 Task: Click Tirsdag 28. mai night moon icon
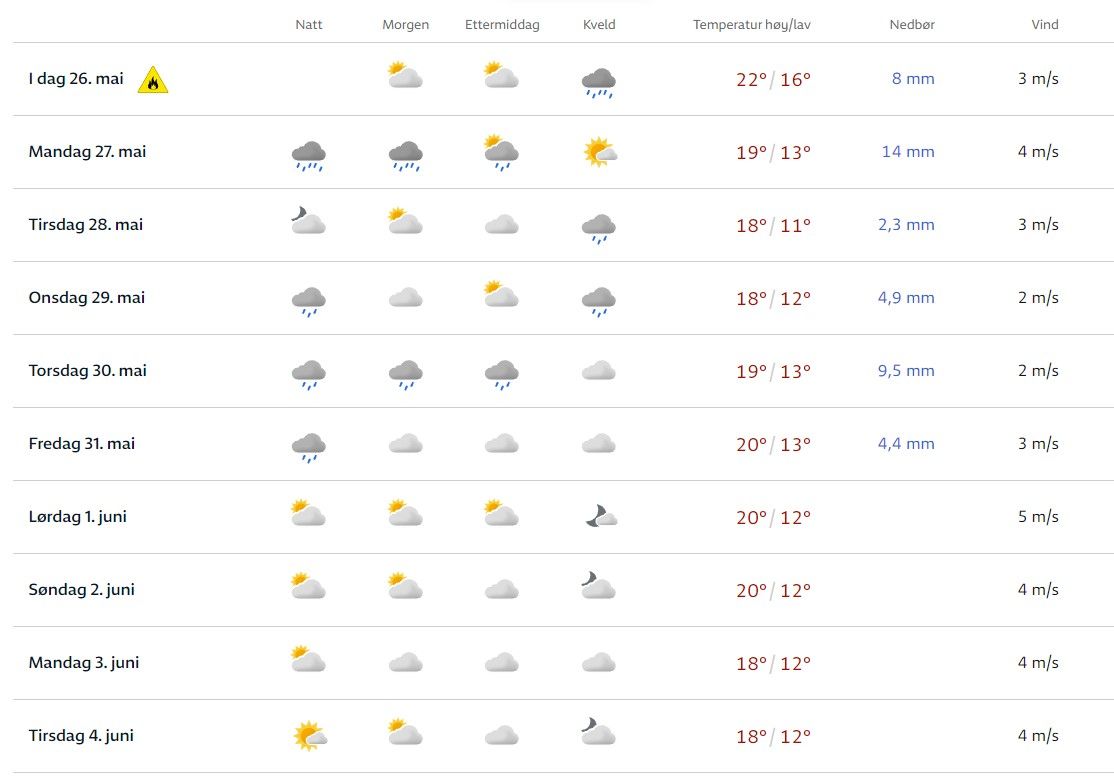pos(308,221)
